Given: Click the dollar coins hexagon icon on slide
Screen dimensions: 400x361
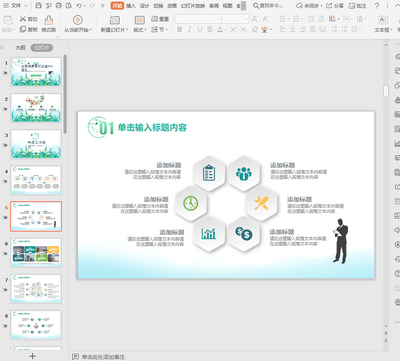Looking at the screenshot, I should click(x=244, y=233).
